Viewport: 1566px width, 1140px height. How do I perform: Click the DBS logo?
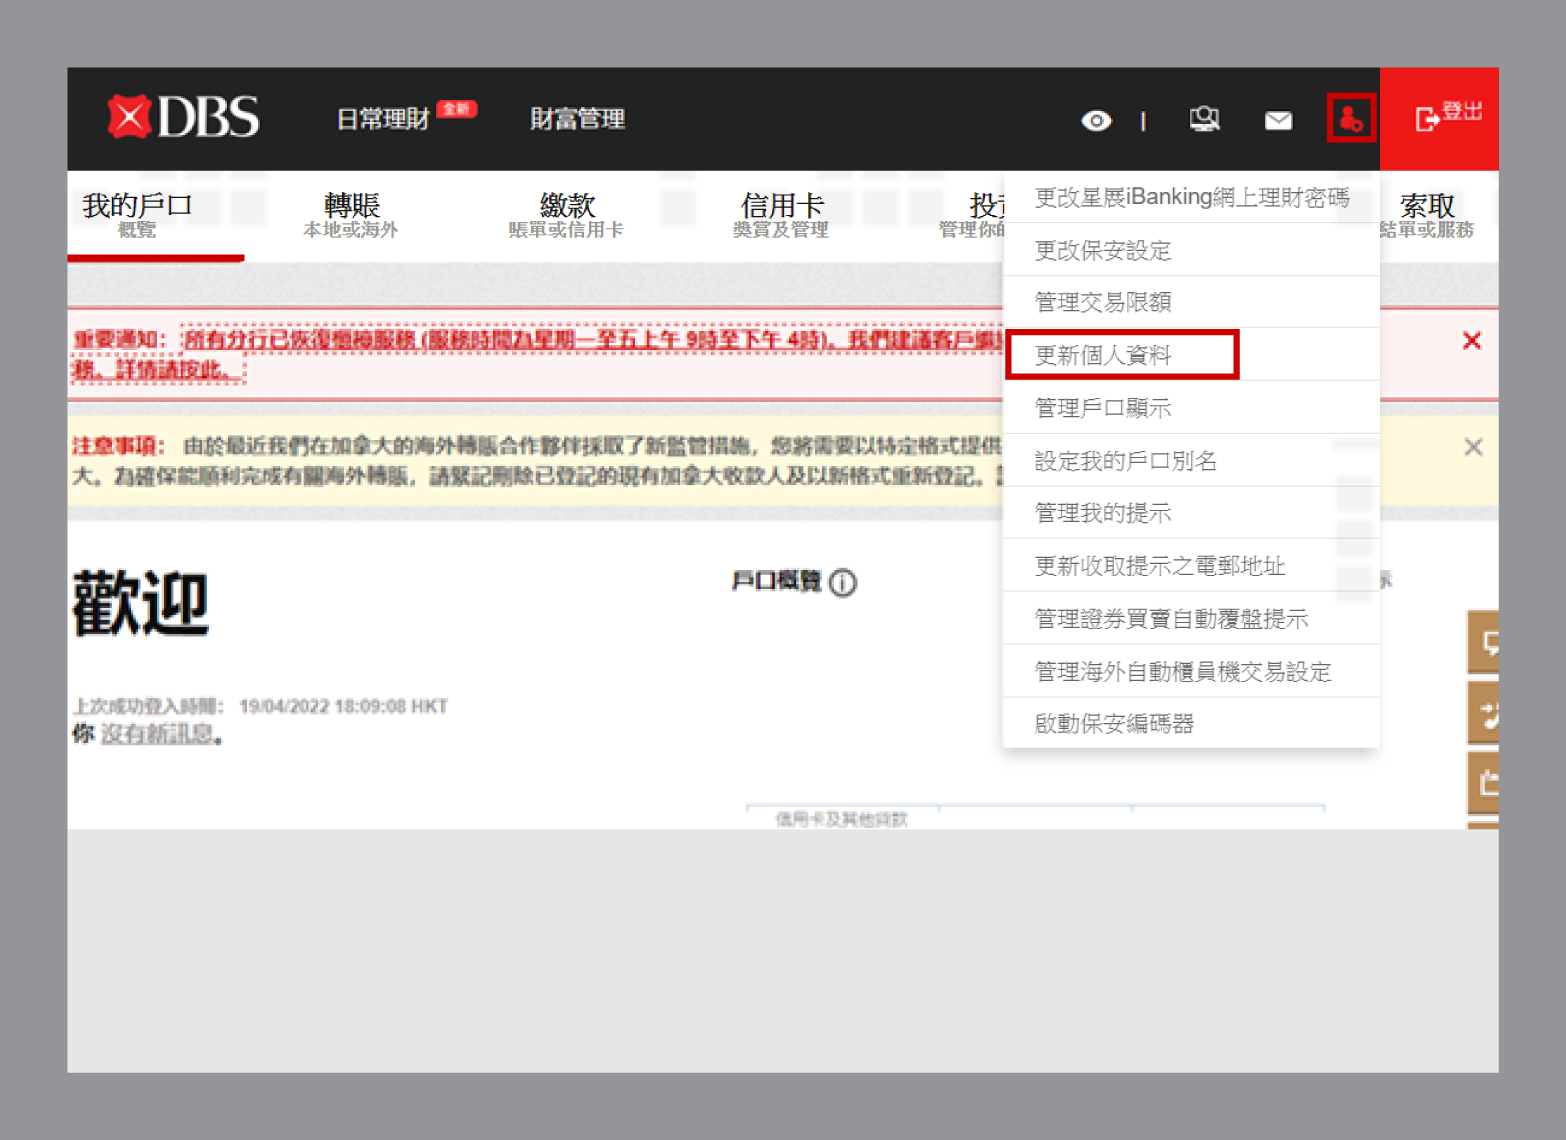184,118
